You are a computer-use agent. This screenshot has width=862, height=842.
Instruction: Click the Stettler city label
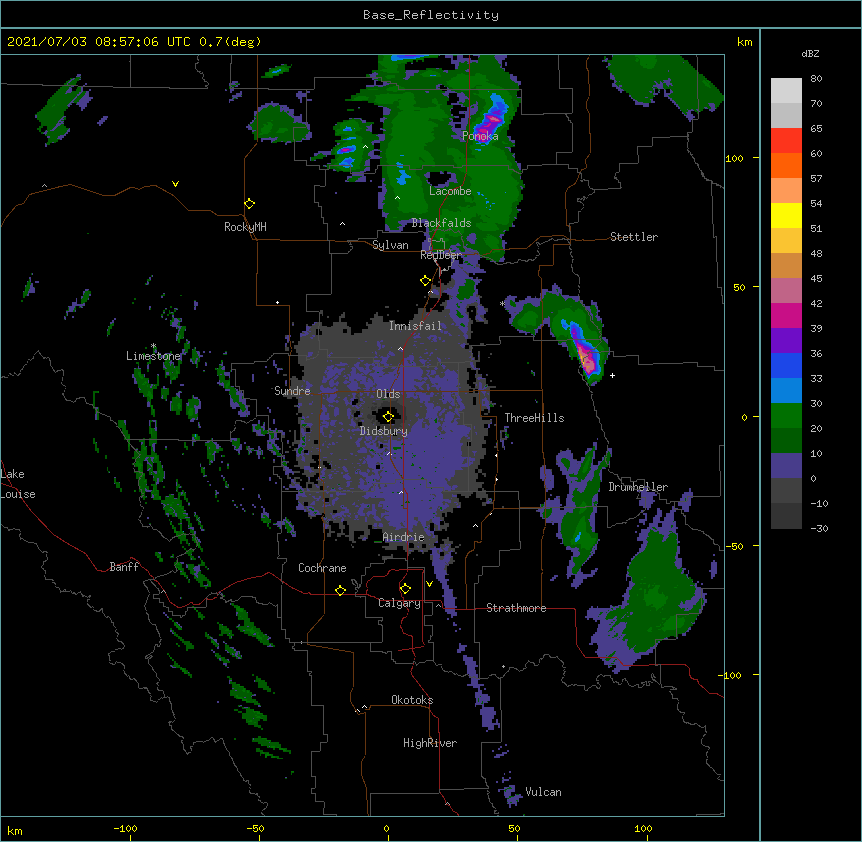tap(634, 237)
